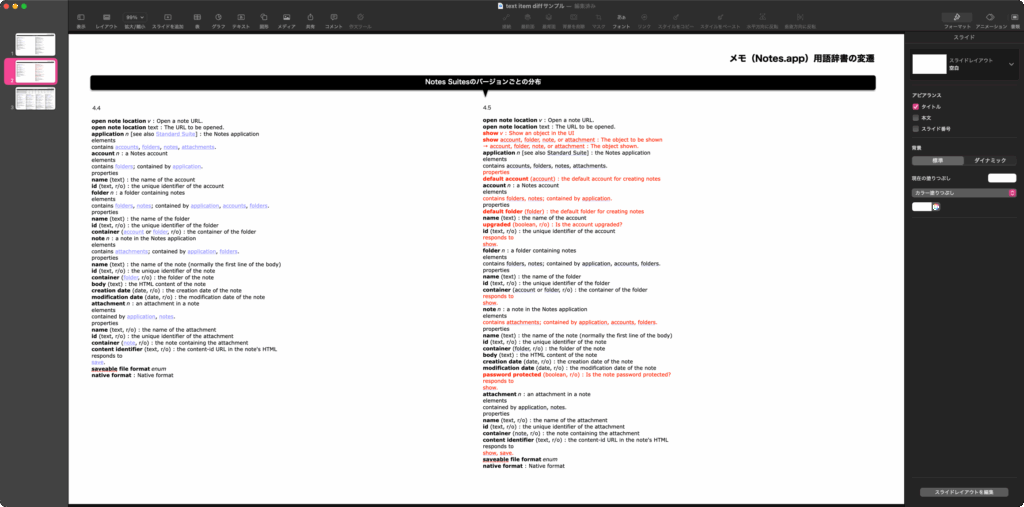Click the スライドレイアウトを編集 button

pyautogui.click(x=964, y=492)
